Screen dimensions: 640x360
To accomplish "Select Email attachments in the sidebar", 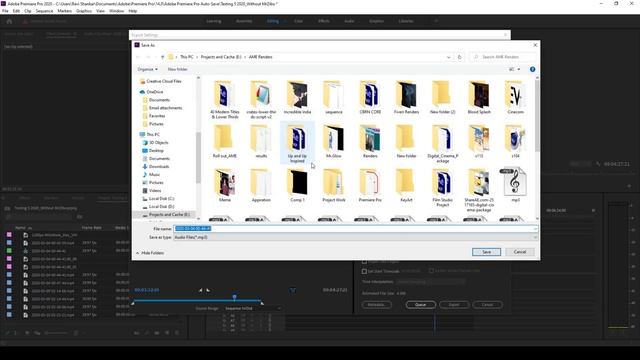I will pyautogui.click(x=162, y=108).
